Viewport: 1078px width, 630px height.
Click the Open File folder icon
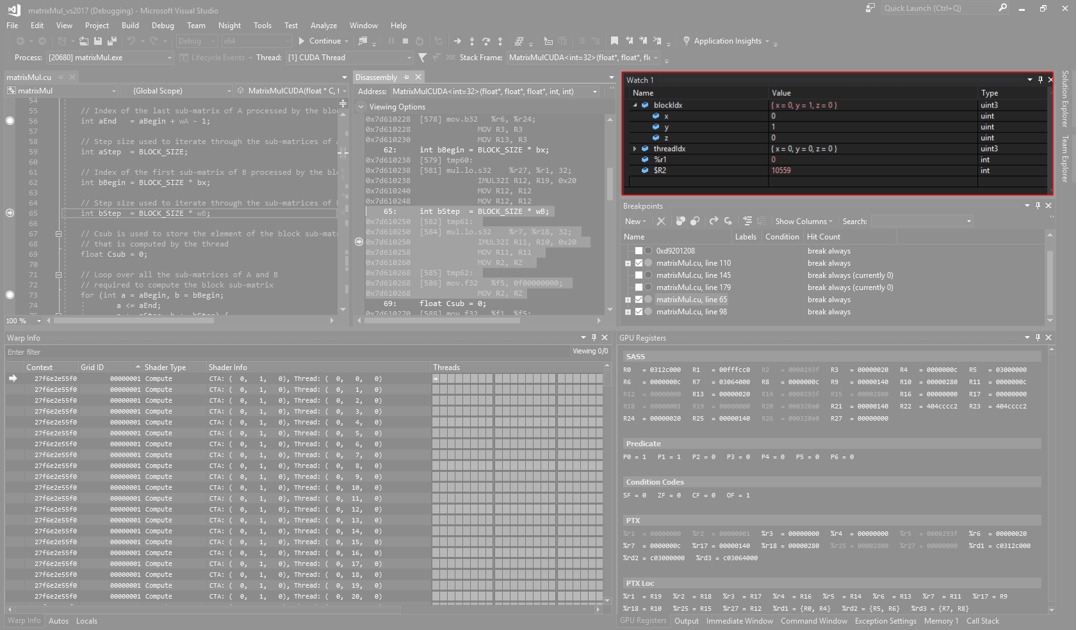[x=84, y=41]
